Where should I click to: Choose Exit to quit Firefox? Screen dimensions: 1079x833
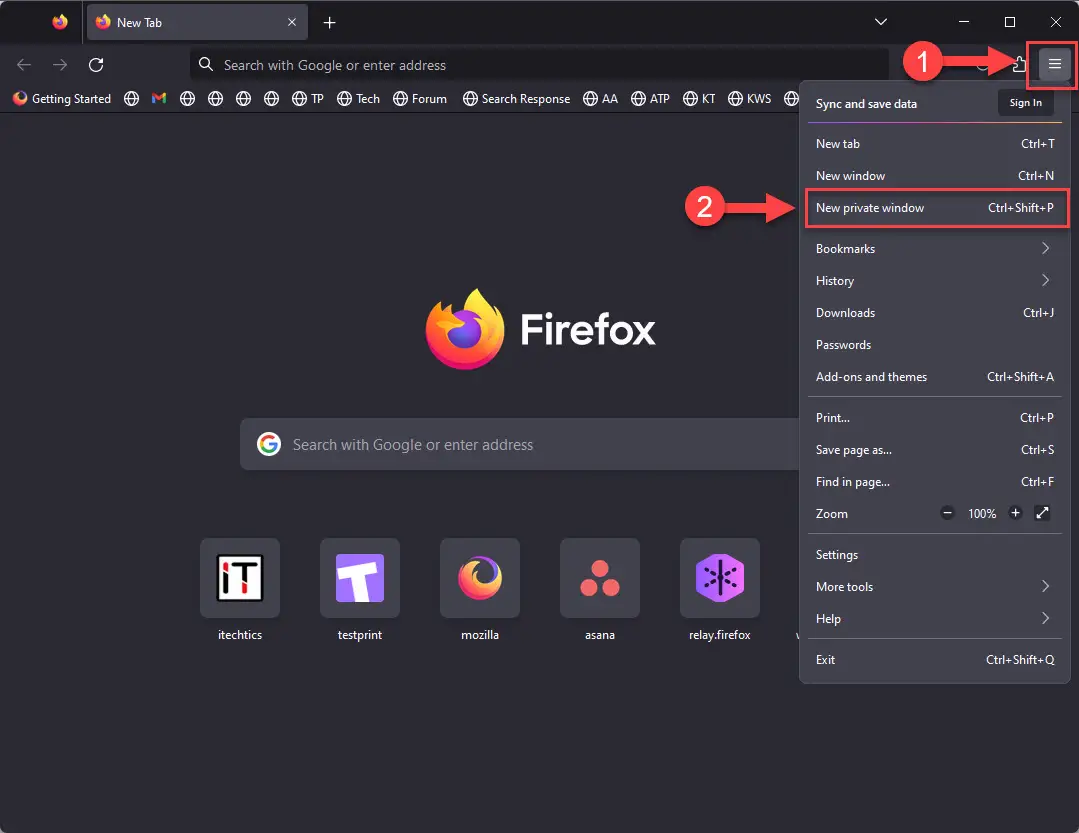click(934, 660)
